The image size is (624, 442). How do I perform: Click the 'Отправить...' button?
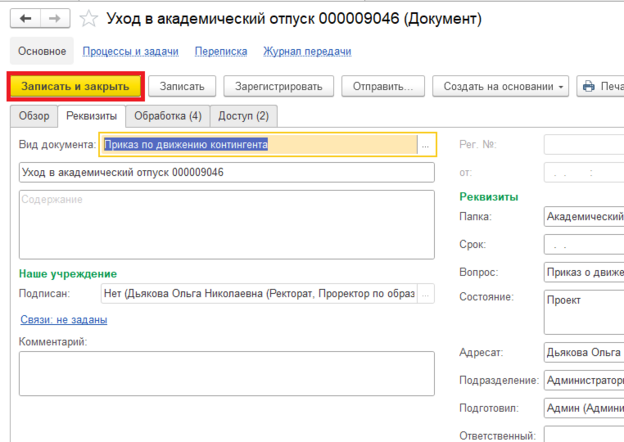pos(383,87)
